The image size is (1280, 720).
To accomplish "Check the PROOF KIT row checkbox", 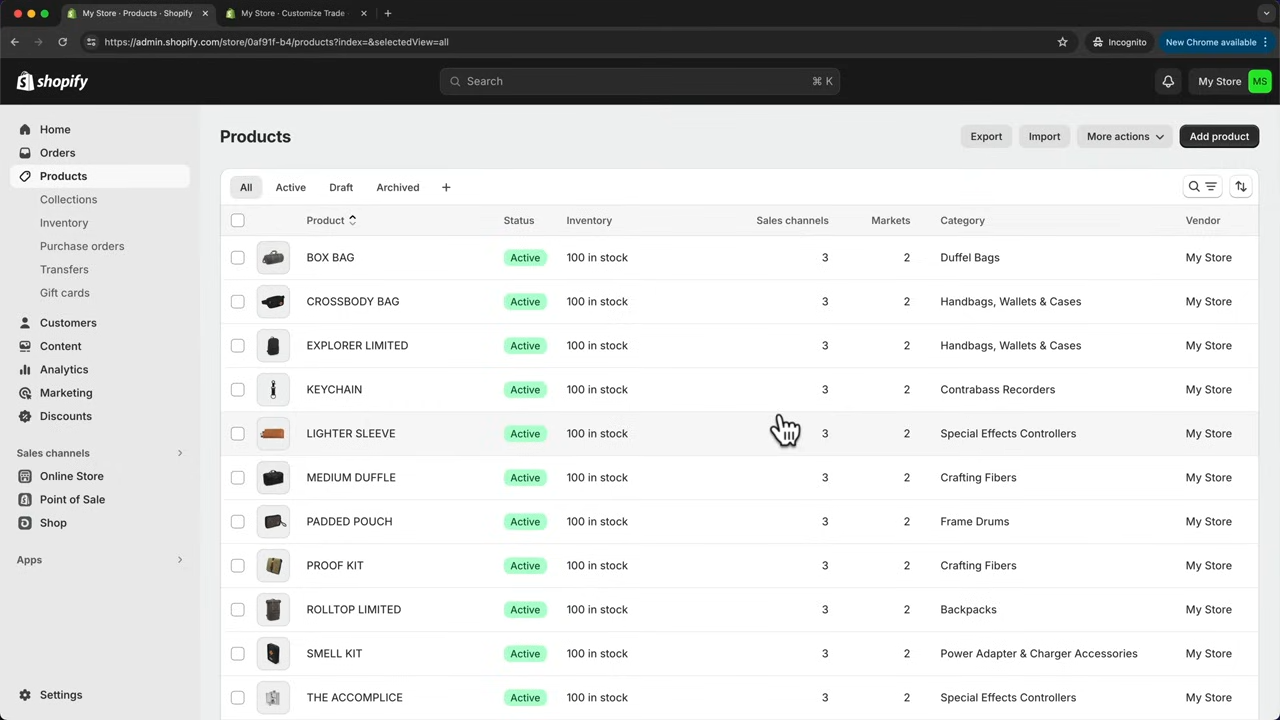I will click(237, 566).
